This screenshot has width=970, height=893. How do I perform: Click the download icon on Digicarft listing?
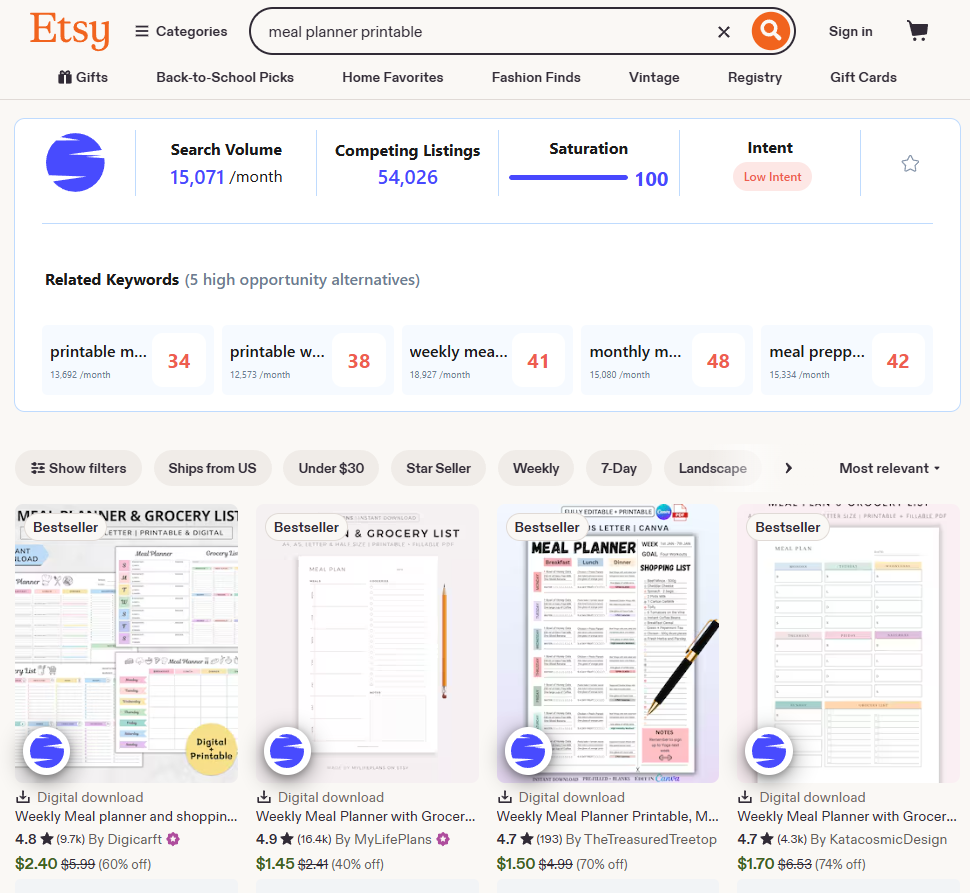pyautogui.click(x=23, y=797)
